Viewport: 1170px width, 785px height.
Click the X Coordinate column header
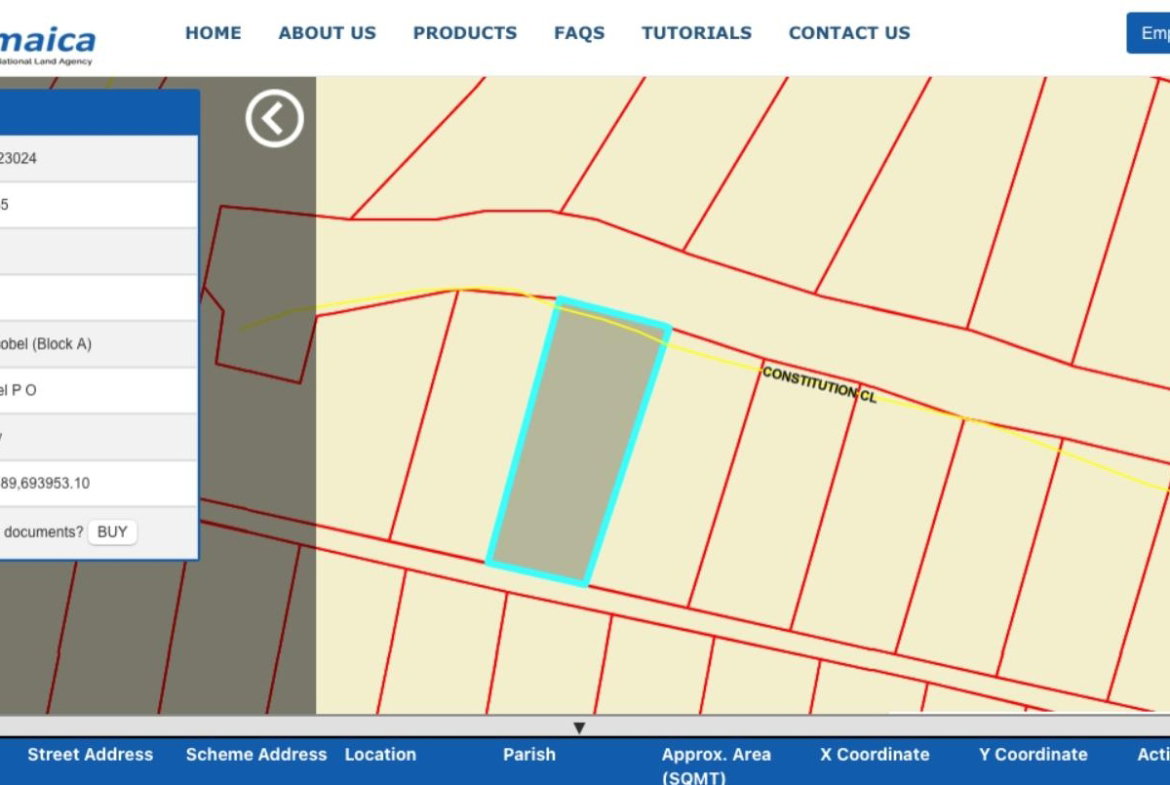[873, 754]
